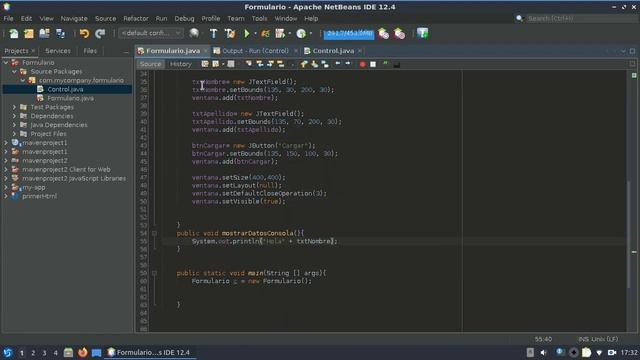Click the Save All toolbar icon
The height and width of the screenshot is (360, 640).
[x=60, y=33]
